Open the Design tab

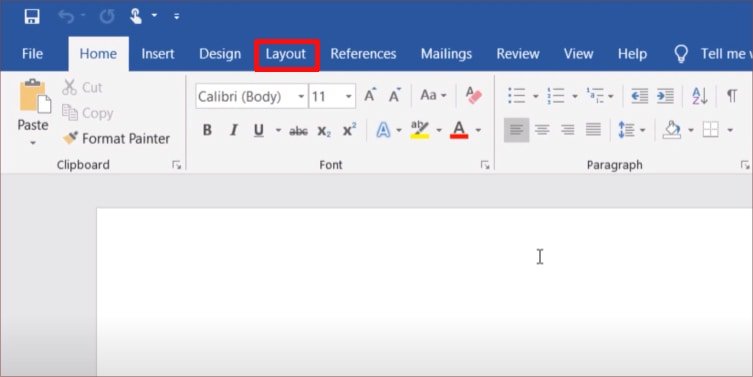pyautogui.click(x=220, y=54)
